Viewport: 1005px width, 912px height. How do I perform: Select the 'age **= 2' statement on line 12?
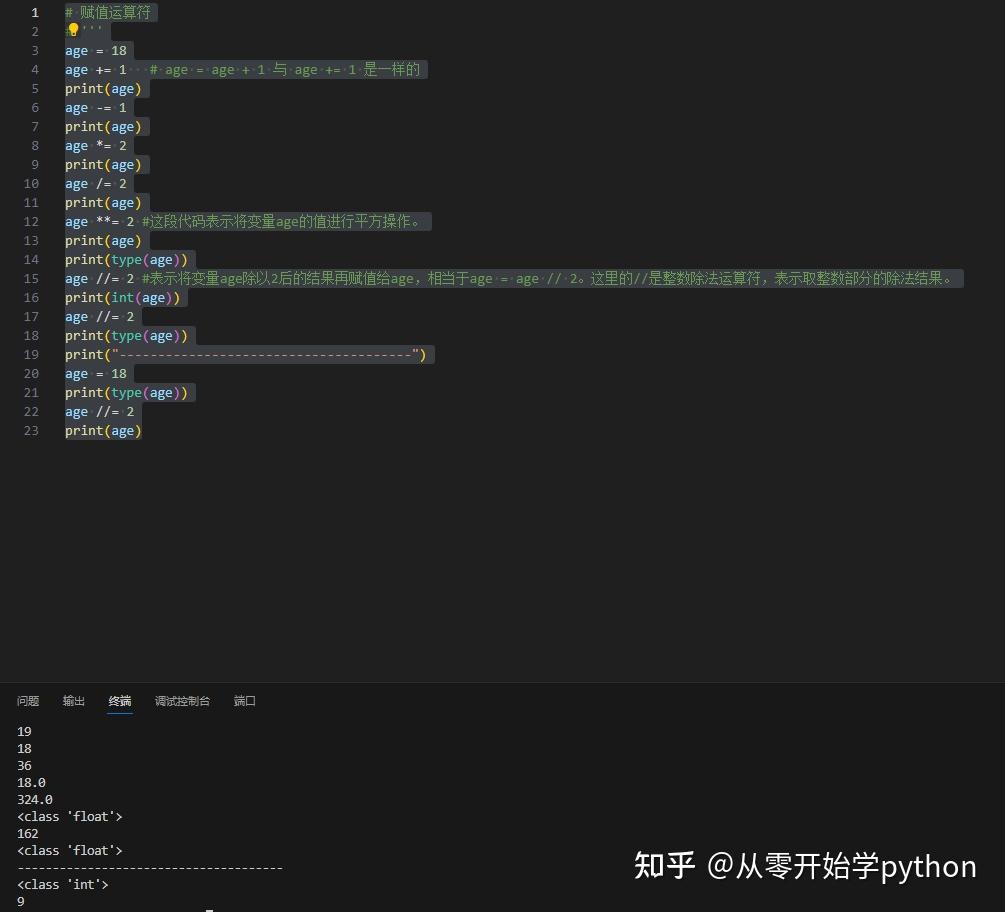pyautogui.click(x=100, y=221)
